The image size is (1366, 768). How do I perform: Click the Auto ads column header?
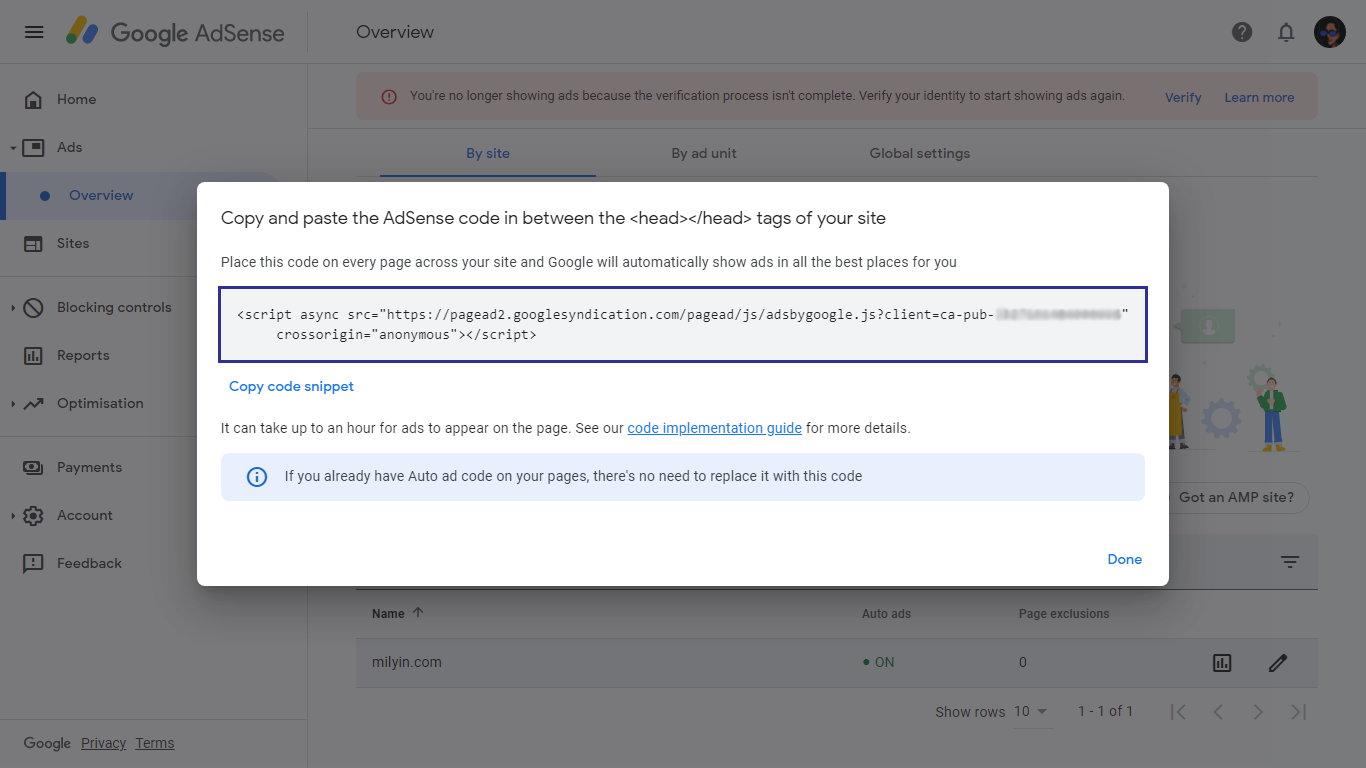886,613
